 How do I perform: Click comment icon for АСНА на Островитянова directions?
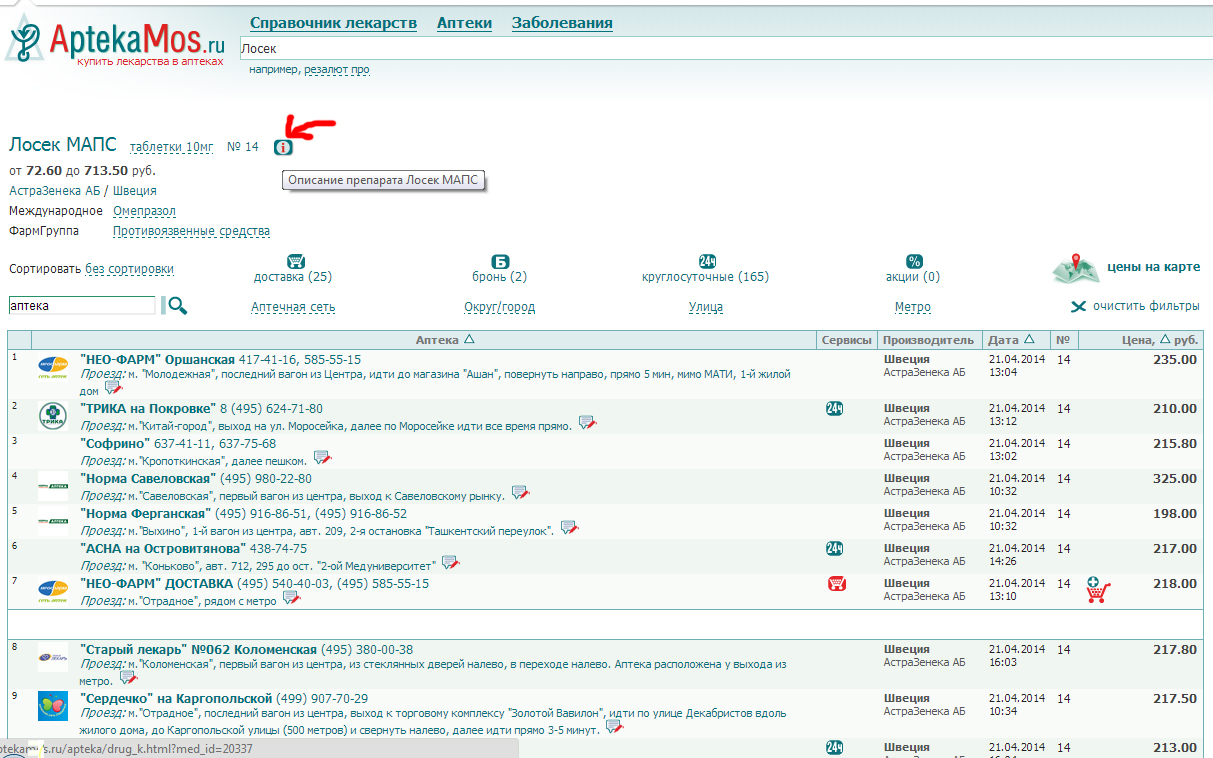[450, 562]
